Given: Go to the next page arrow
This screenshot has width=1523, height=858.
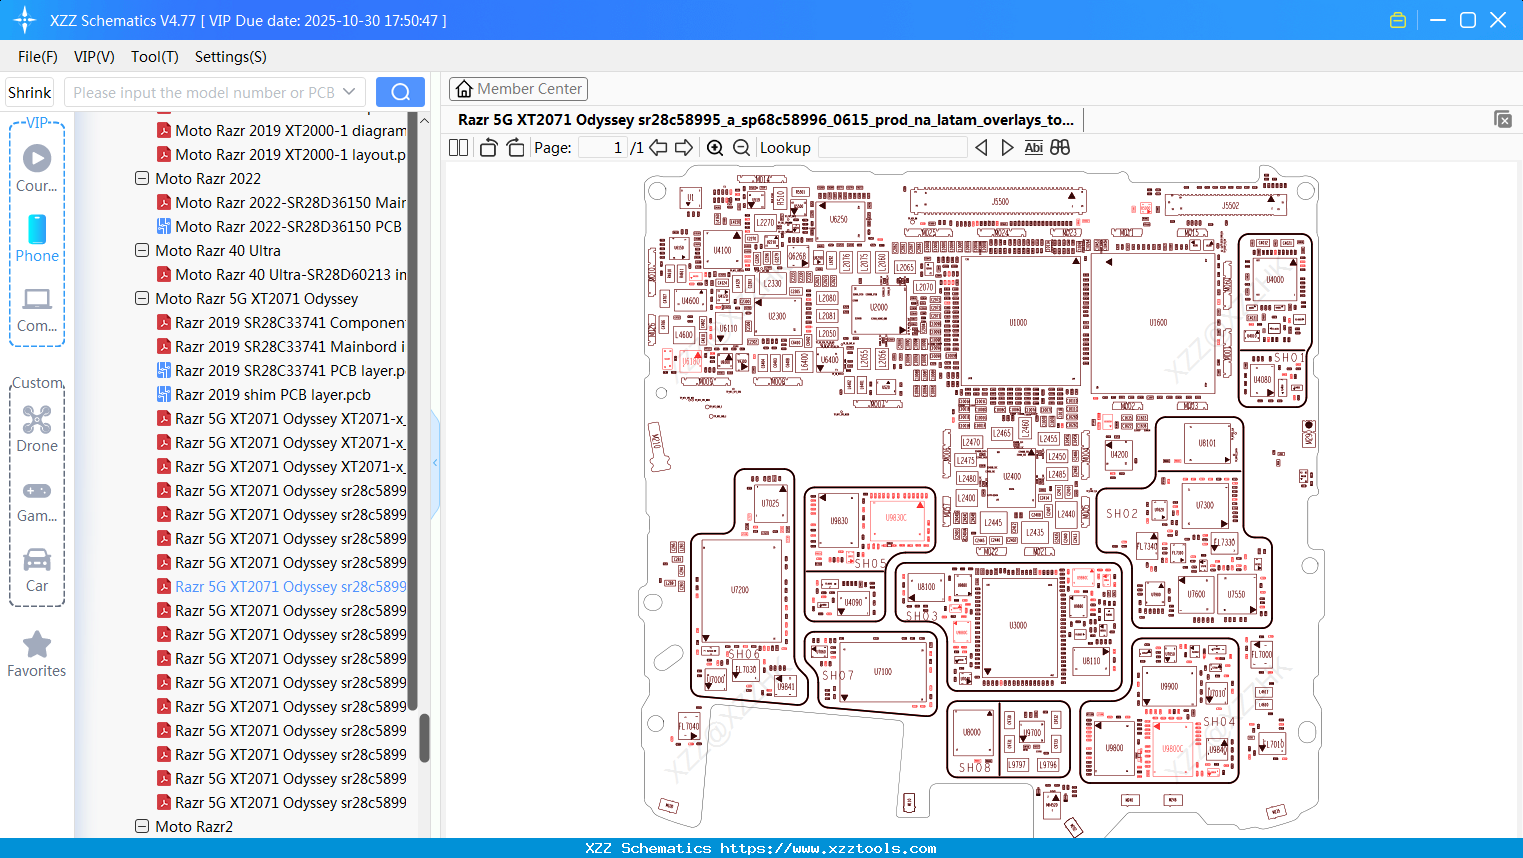Looking at the screenshot, I should tap(684, 148).
